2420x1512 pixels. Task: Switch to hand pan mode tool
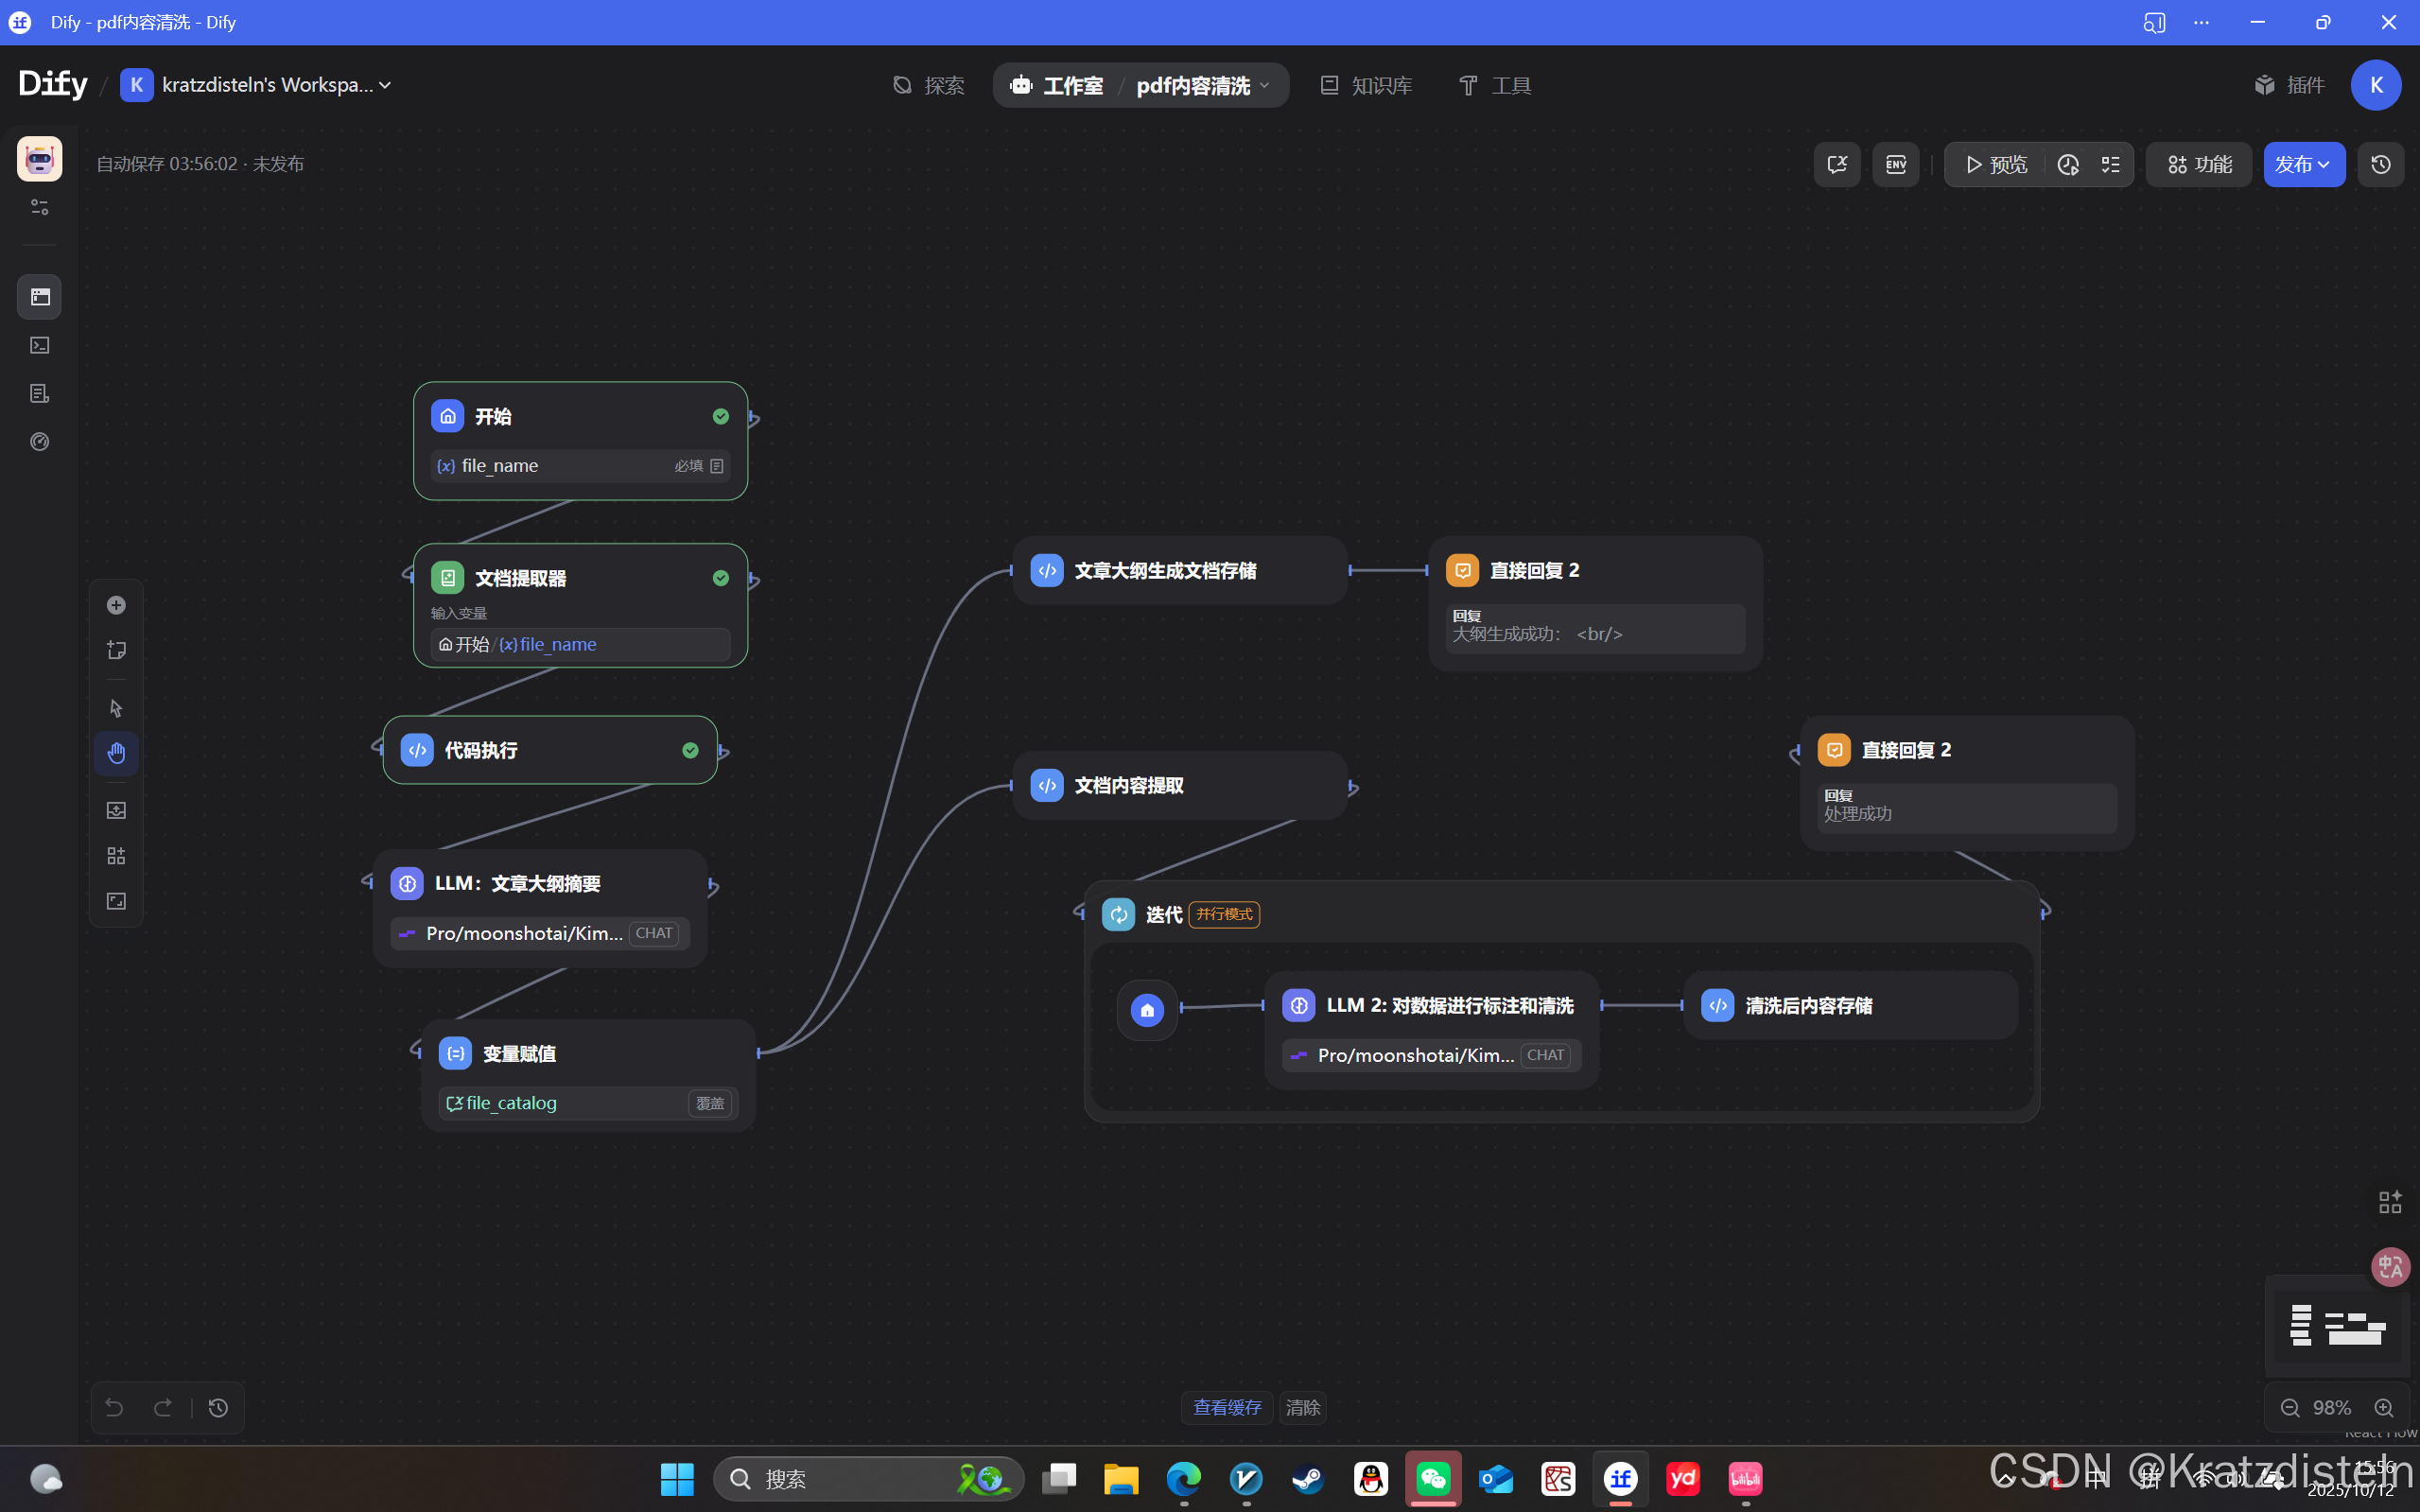[x=116, y=753]
